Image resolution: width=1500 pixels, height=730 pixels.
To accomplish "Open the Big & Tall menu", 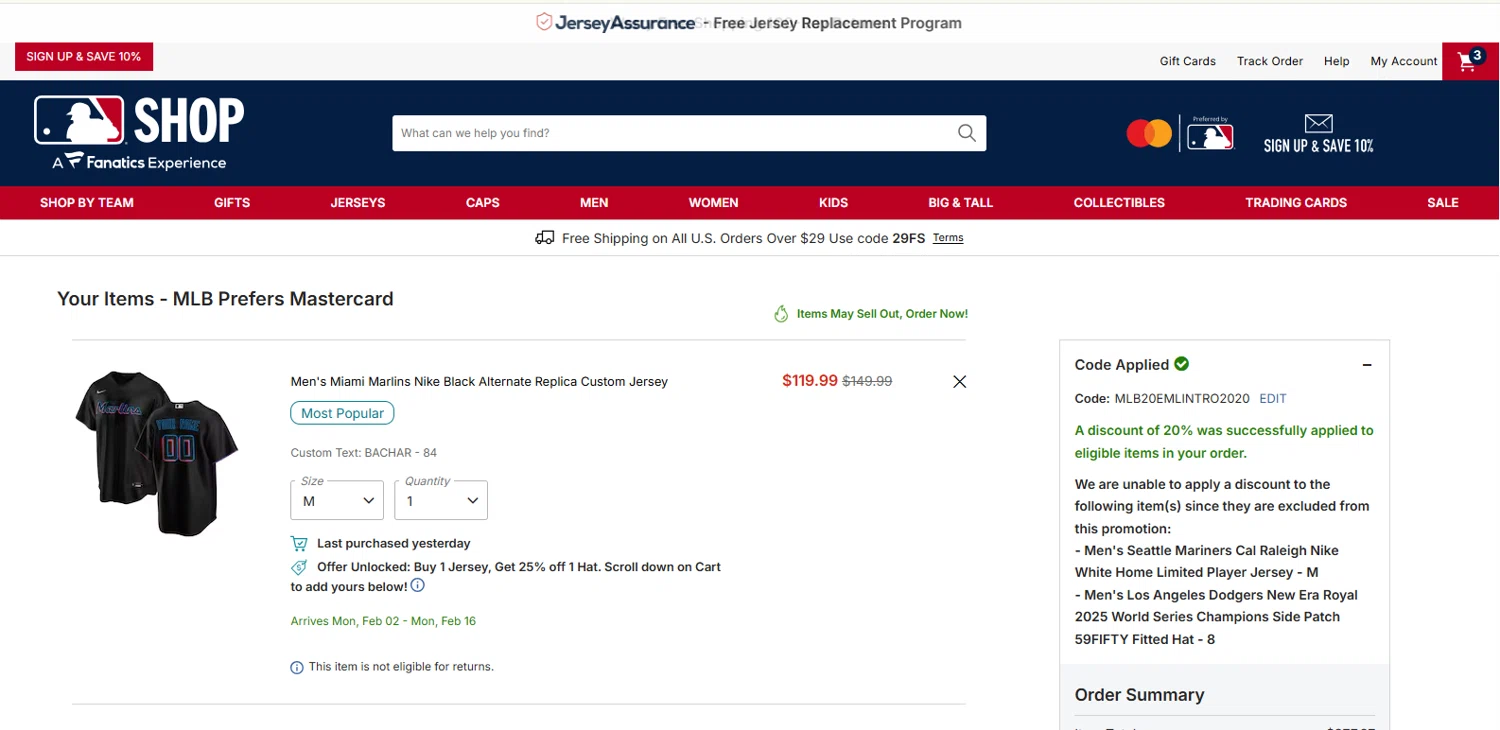I will tap(961, 202).
